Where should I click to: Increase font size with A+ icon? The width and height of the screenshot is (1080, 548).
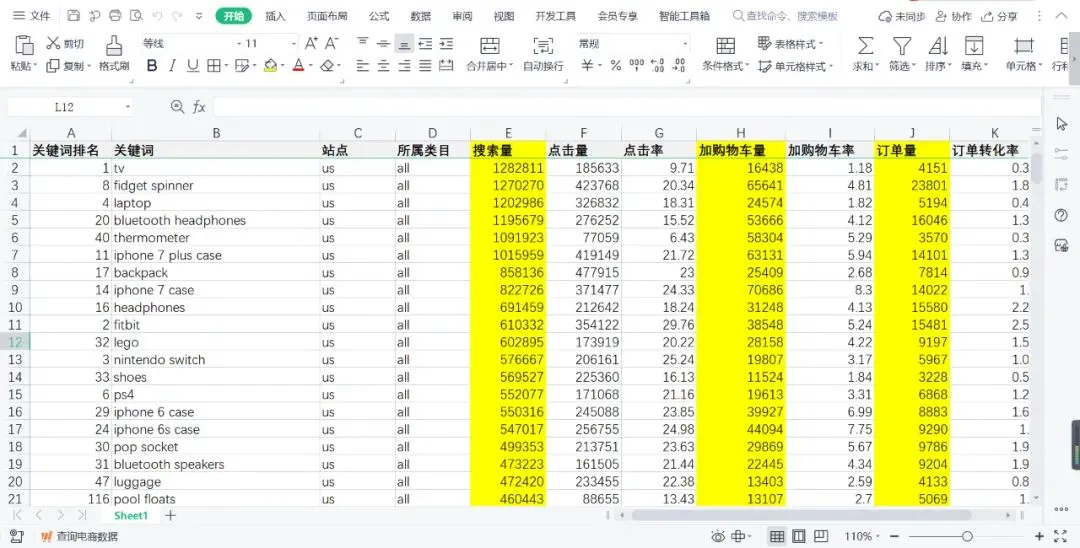point(311,43)
